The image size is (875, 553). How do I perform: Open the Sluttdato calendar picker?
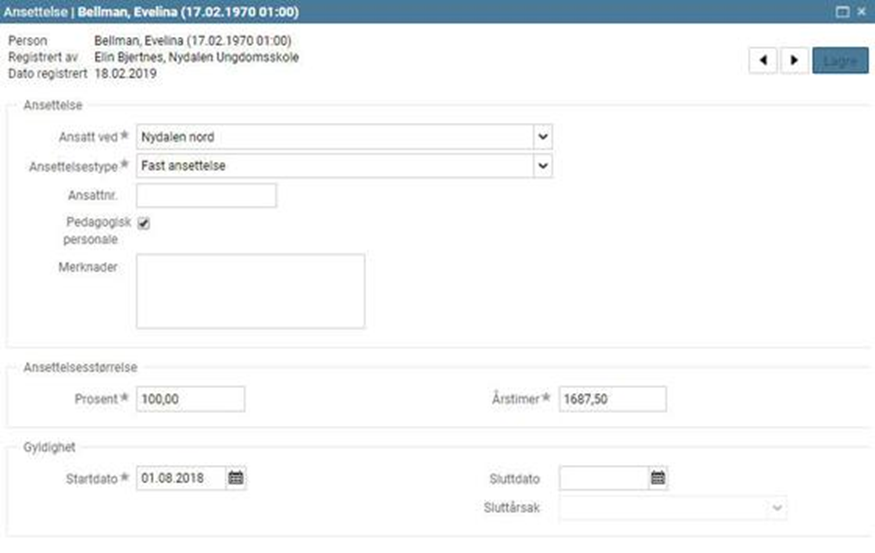pos(658,478)
